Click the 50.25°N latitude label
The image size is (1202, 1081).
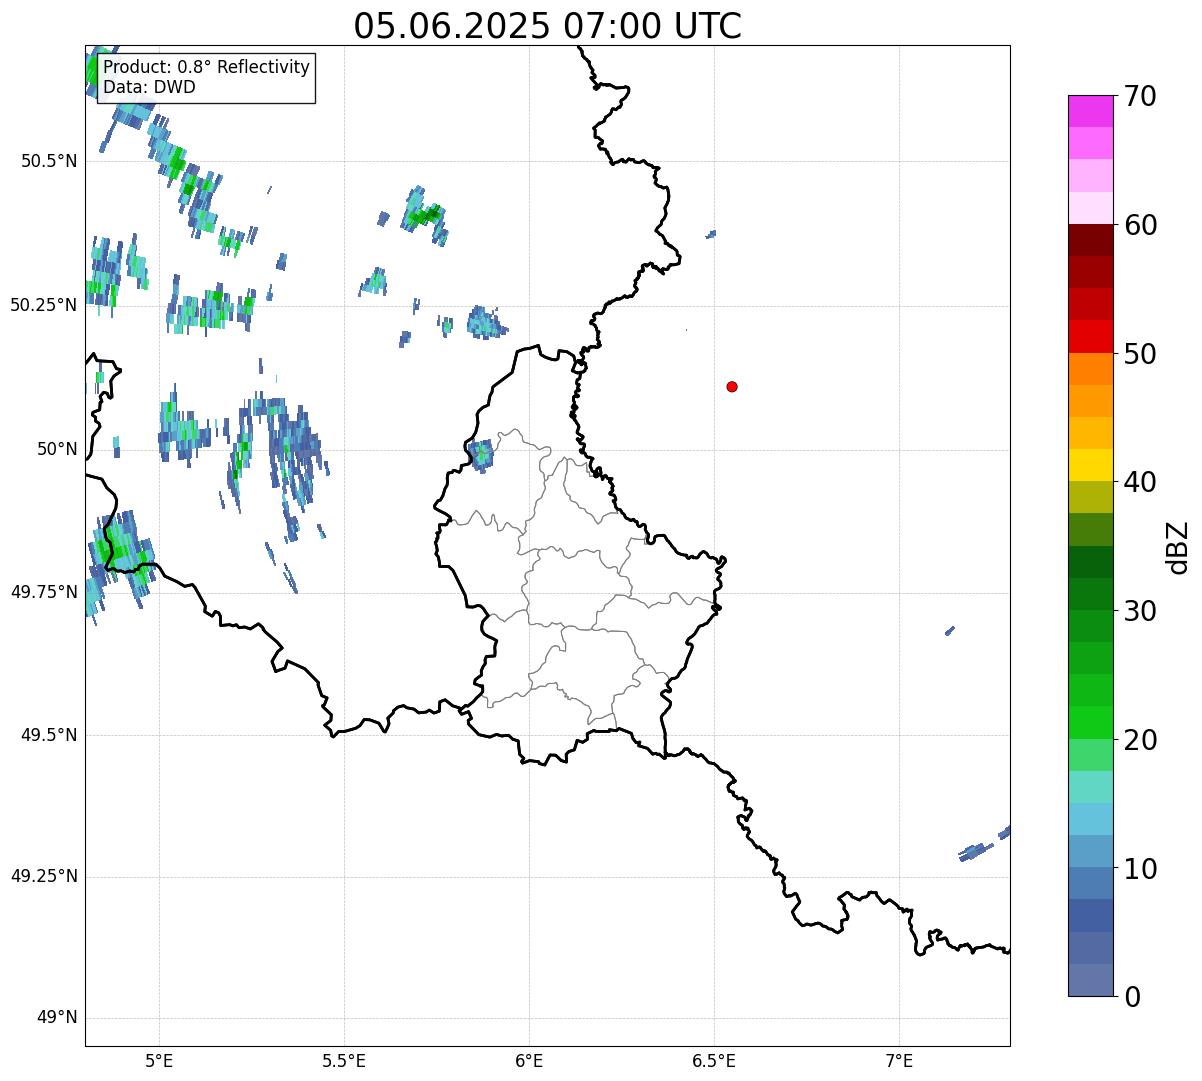pyautogui.click(x=43, y=305)
